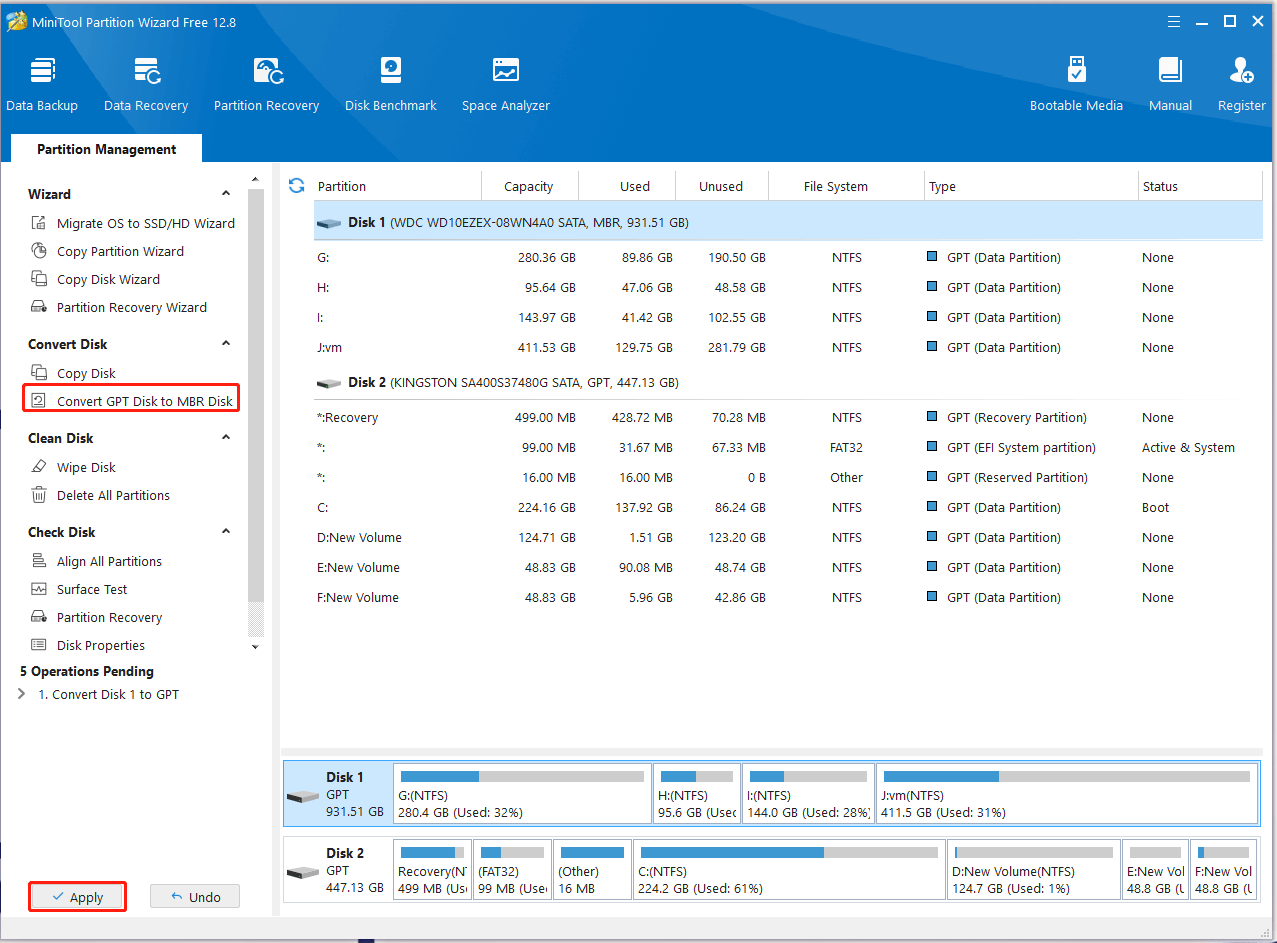Image resolution: width=1277 pixels, height=943 pixels.
Task: Select the G: partition row
Action: (x=788, y=257)
